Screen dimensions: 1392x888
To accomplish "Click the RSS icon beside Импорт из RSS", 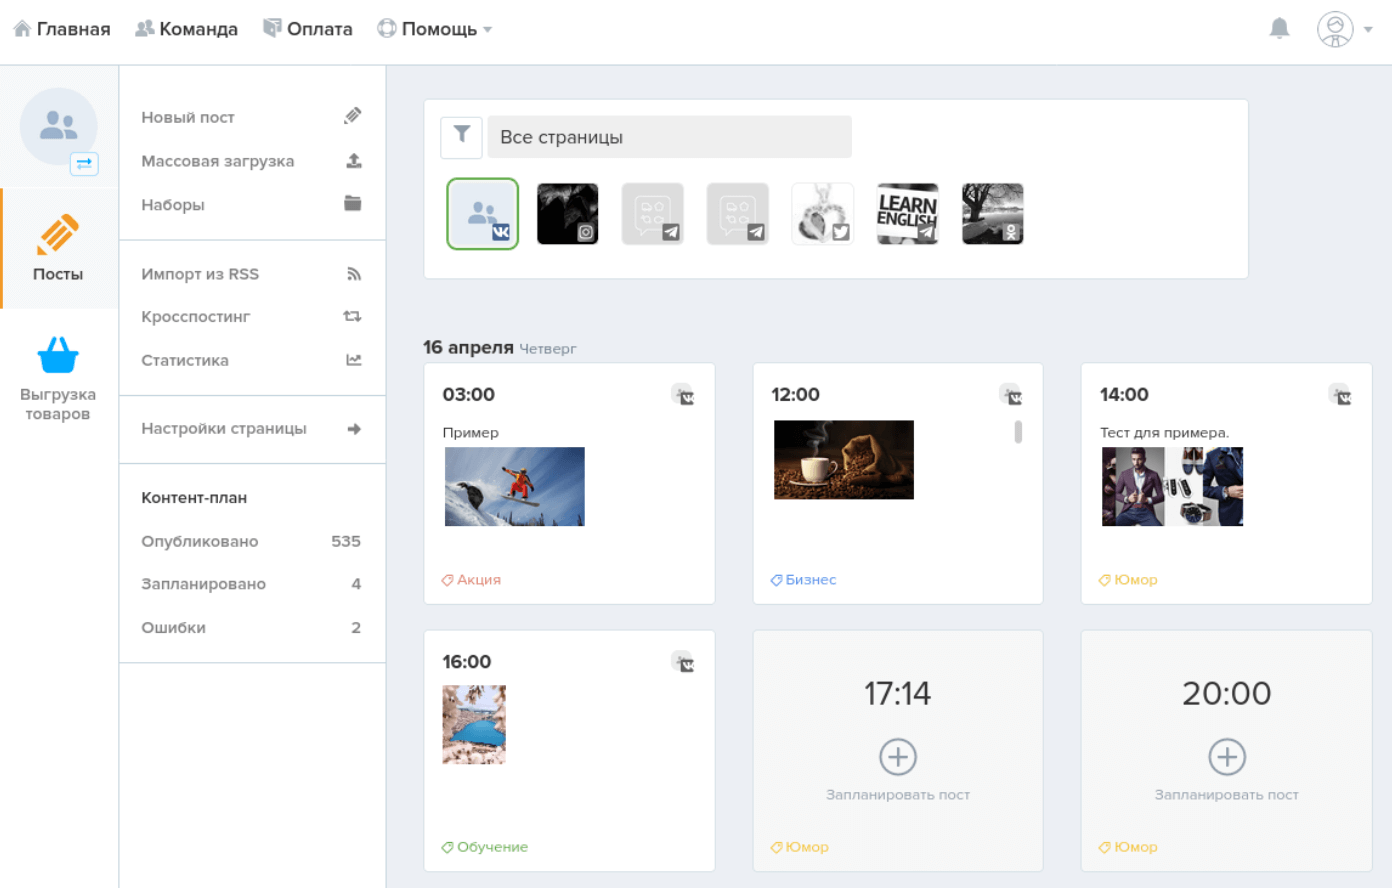I will point(353,274).
